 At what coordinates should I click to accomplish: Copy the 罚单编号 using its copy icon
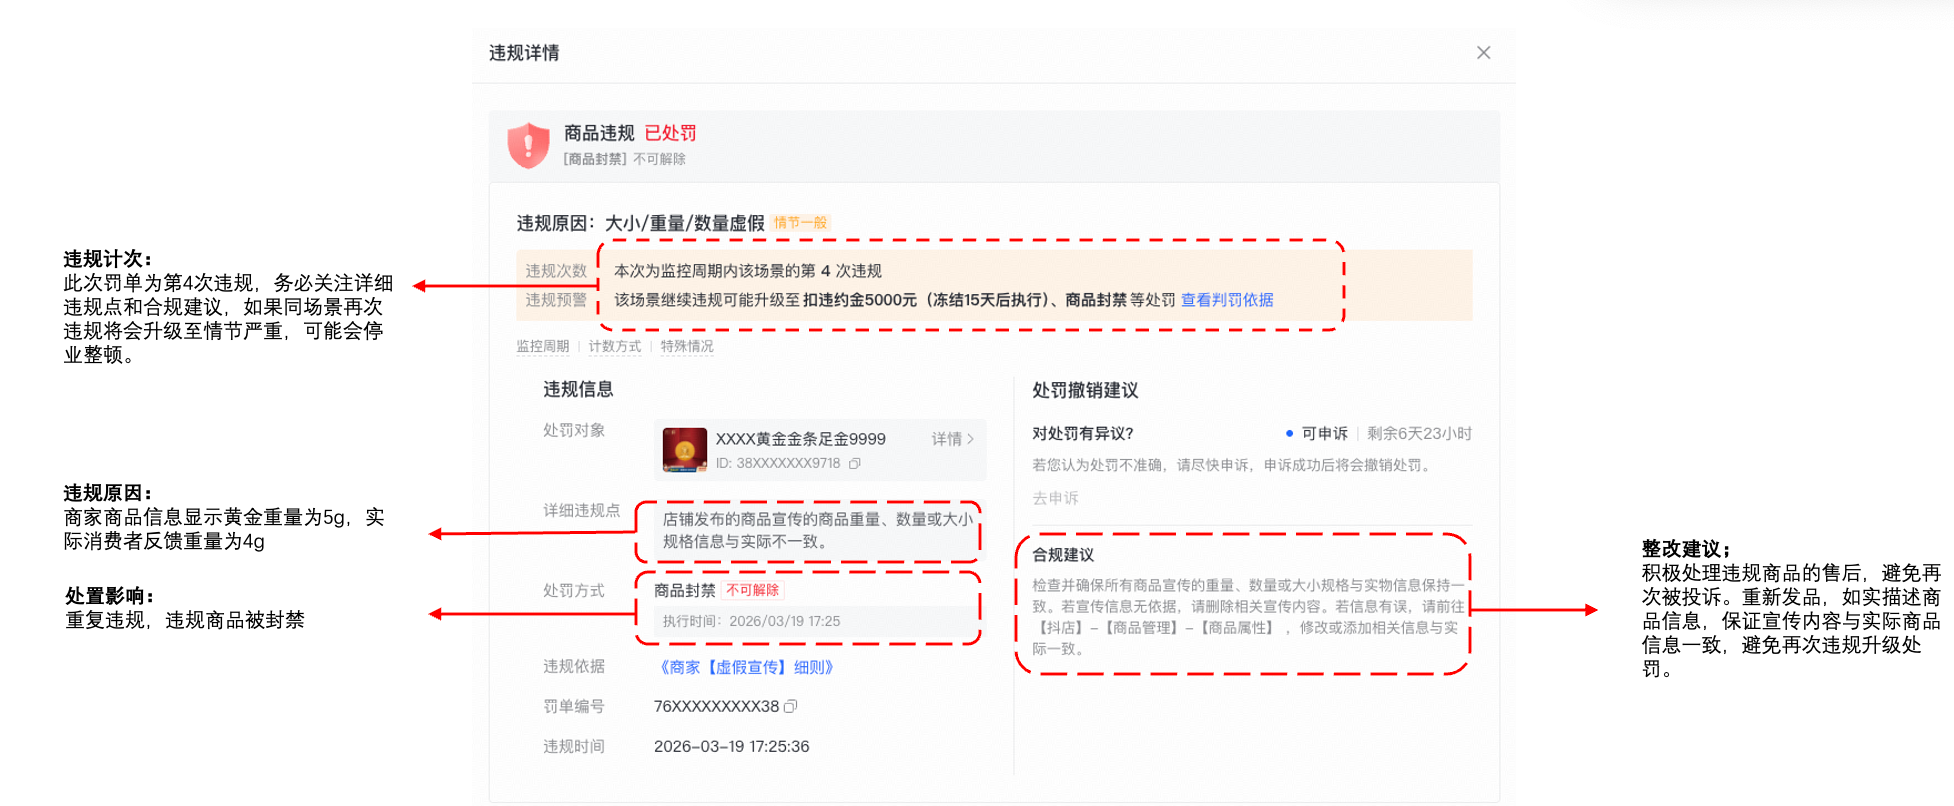[791, 707]
